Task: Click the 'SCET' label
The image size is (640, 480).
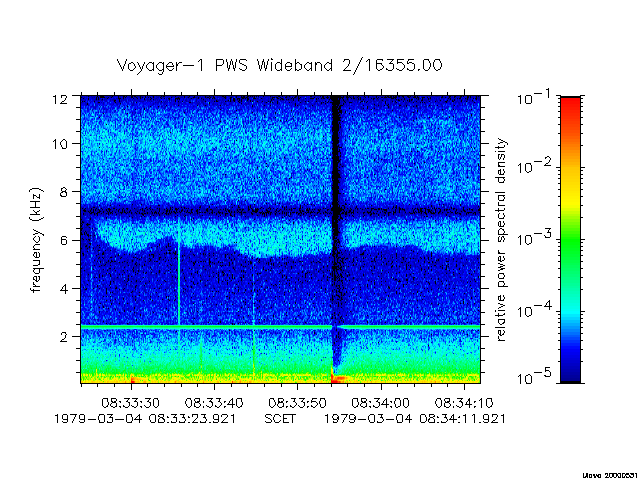Action: coord(280,419)
